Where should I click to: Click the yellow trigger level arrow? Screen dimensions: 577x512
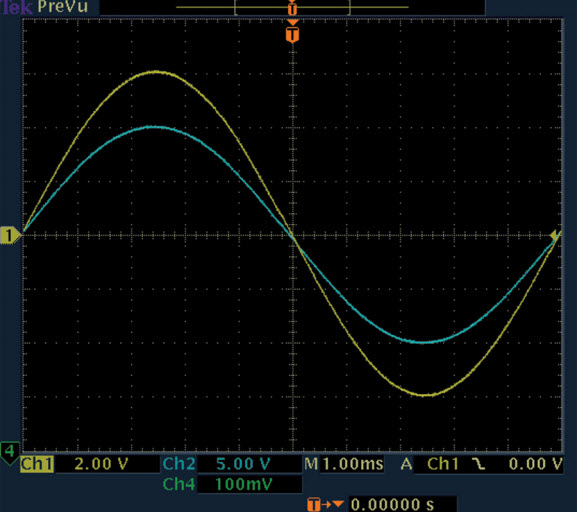pyautogui.click(x=555, y=235)
